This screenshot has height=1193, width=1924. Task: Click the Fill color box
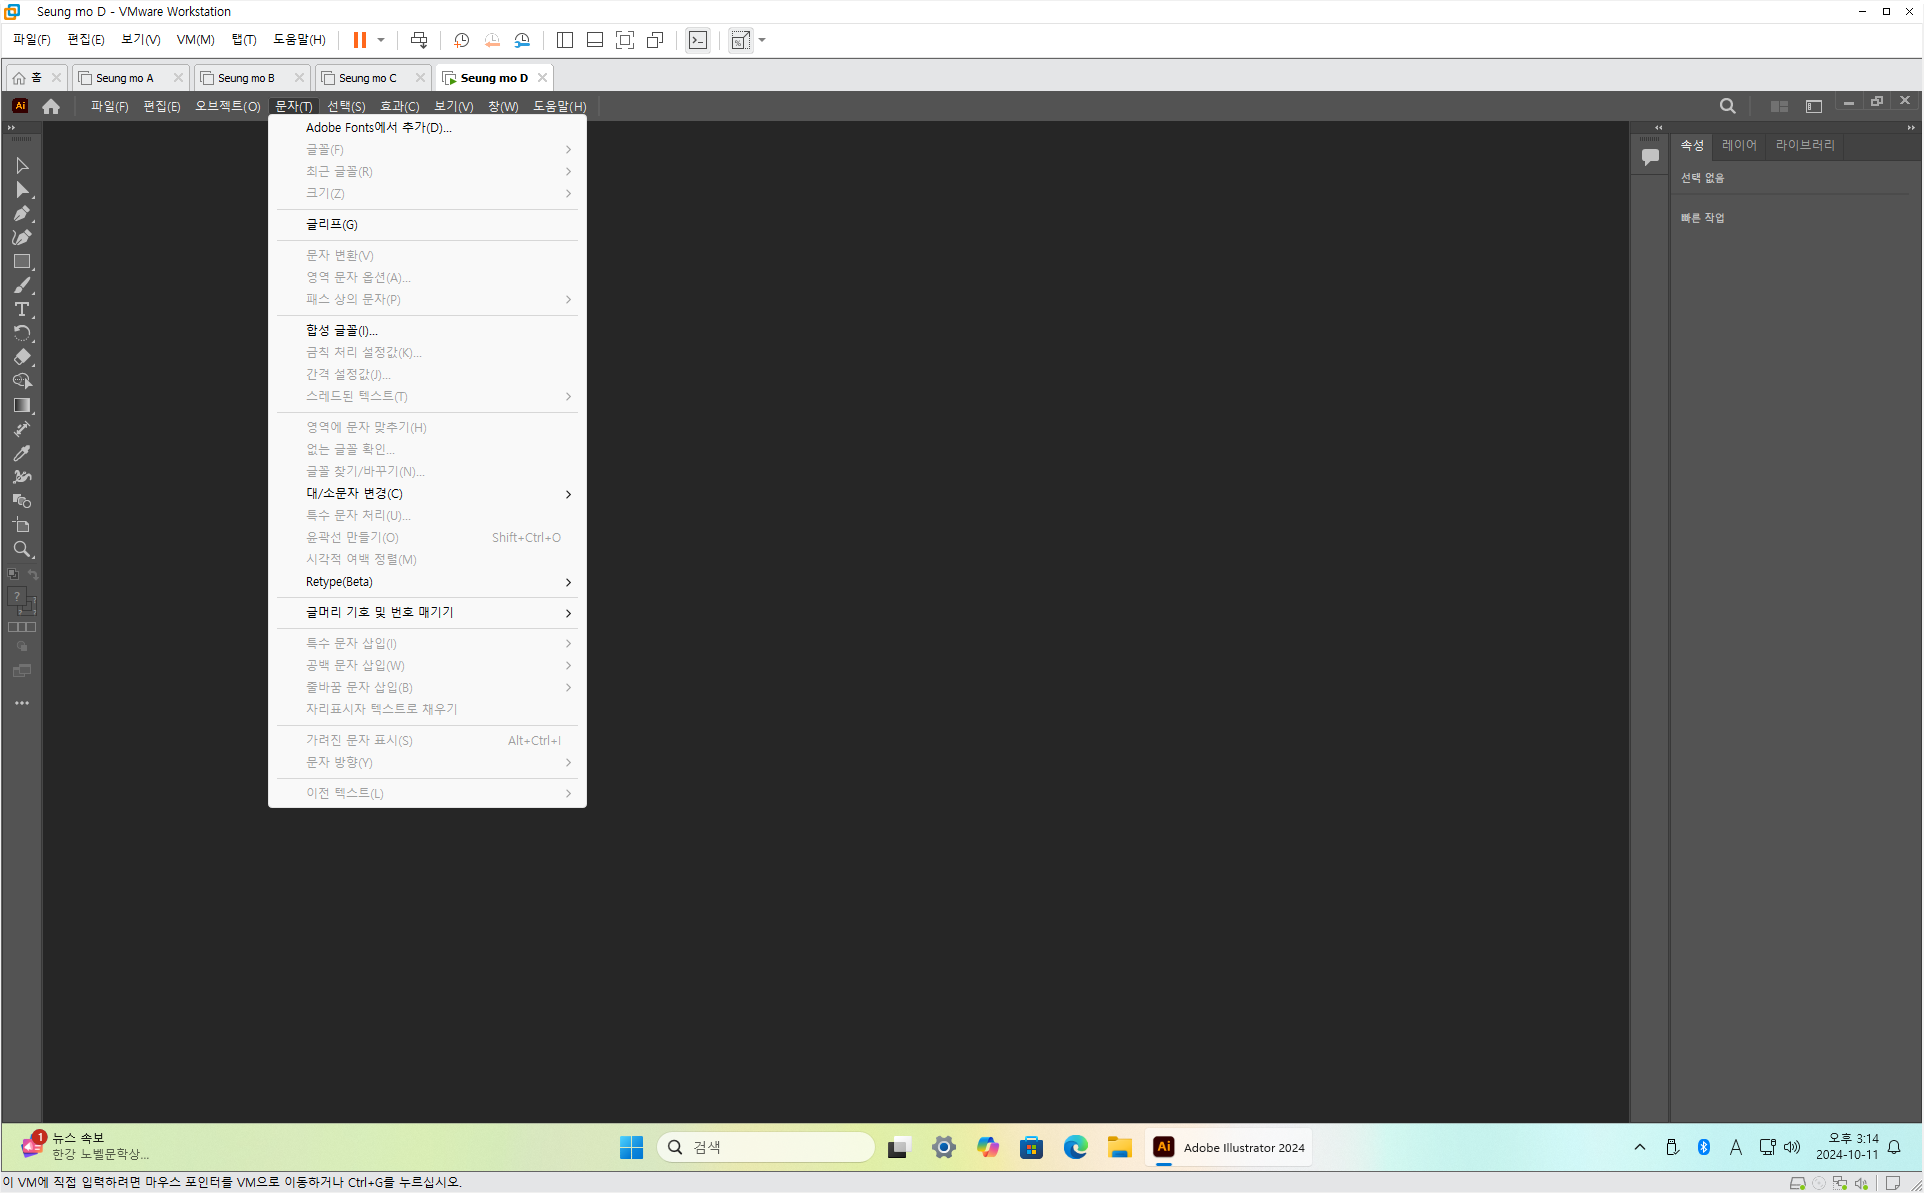tap(16, 596)
